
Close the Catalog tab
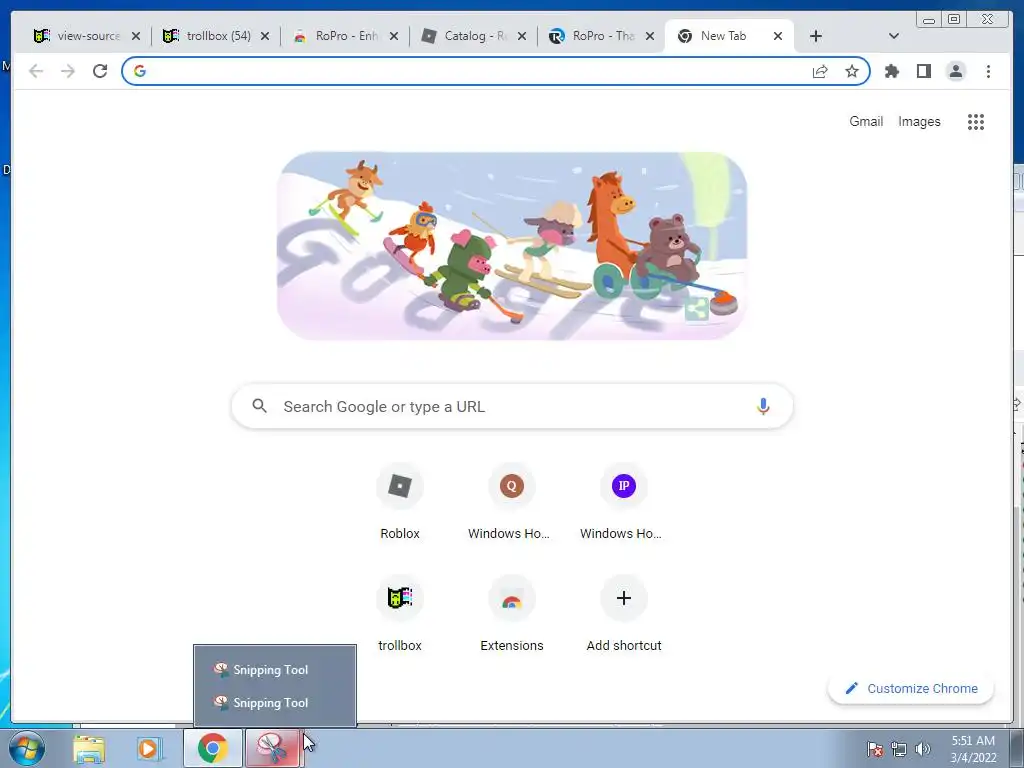point(522,37)
